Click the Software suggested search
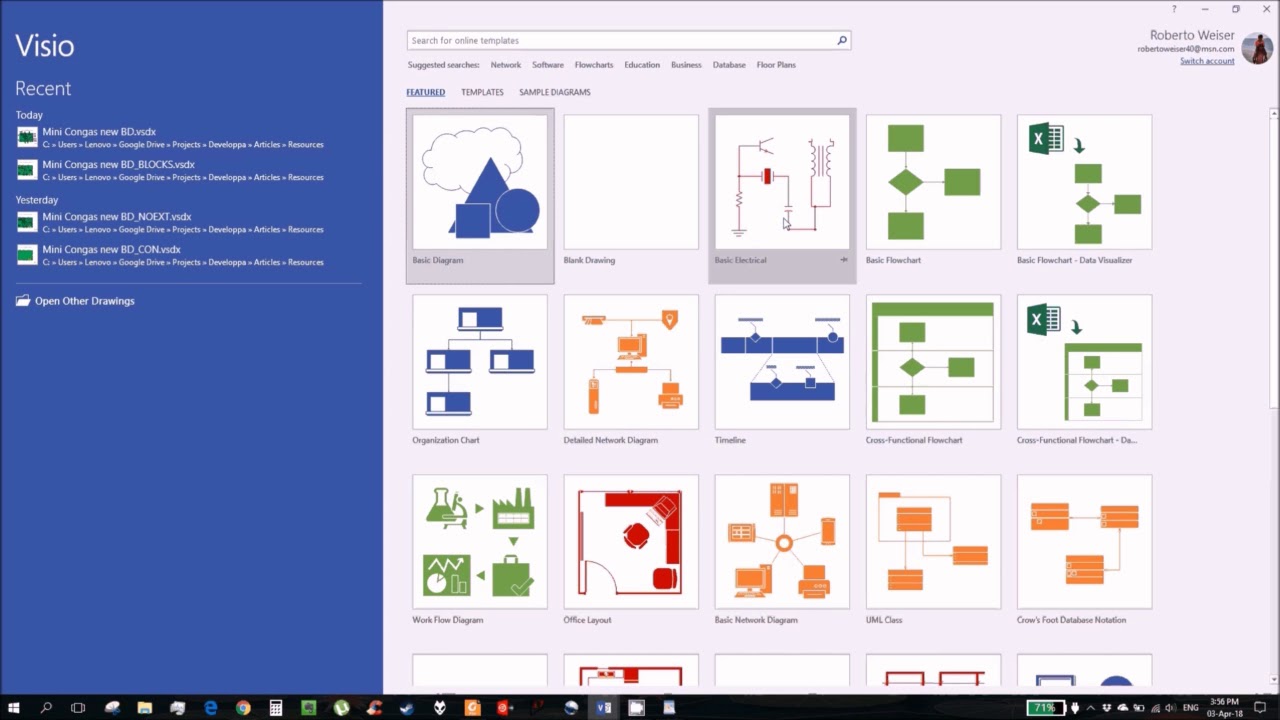The image size is (1280, 720). coord(548,65)
